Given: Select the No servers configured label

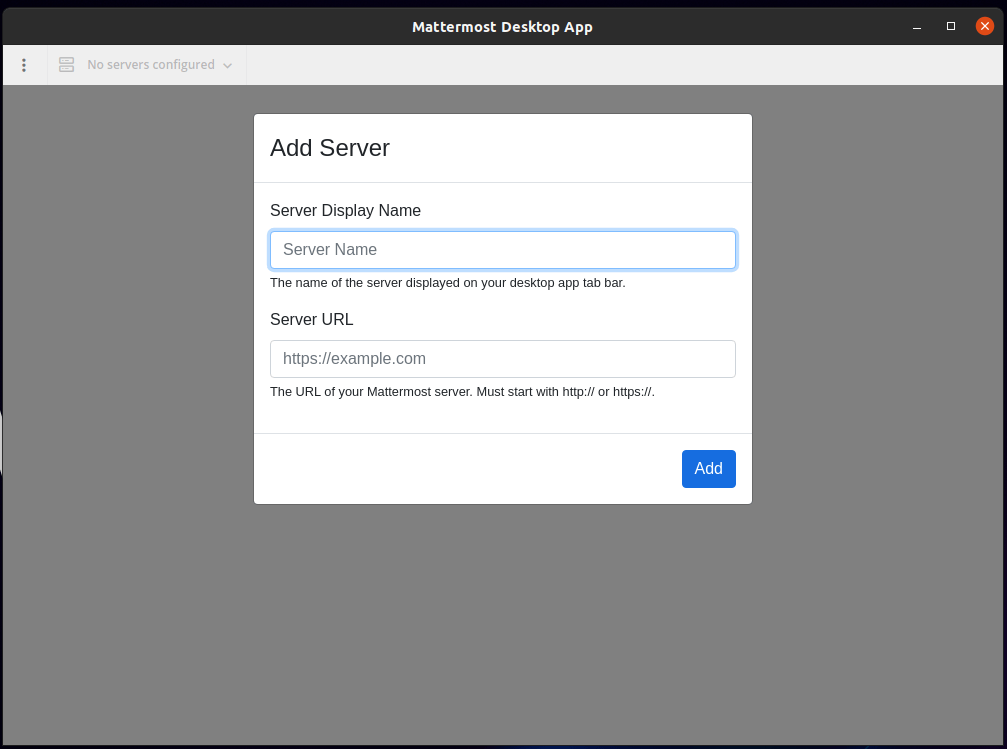Looking at the screenshot, I should point(152,64).
